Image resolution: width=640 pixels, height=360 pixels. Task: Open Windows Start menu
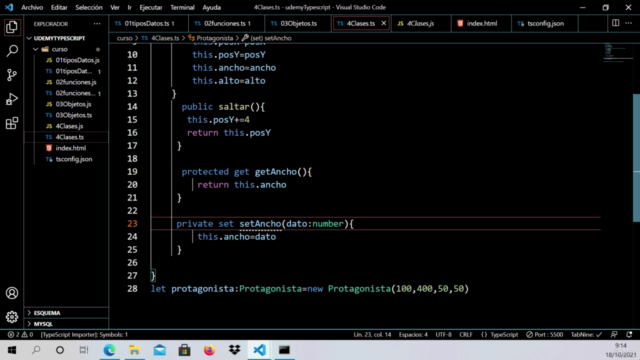point(12,350)
